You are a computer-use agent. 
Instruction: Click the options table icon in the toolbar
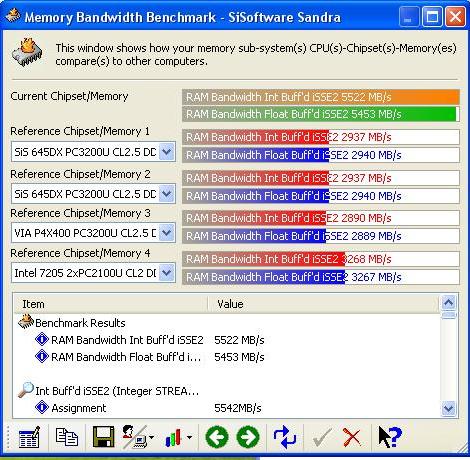29,437
